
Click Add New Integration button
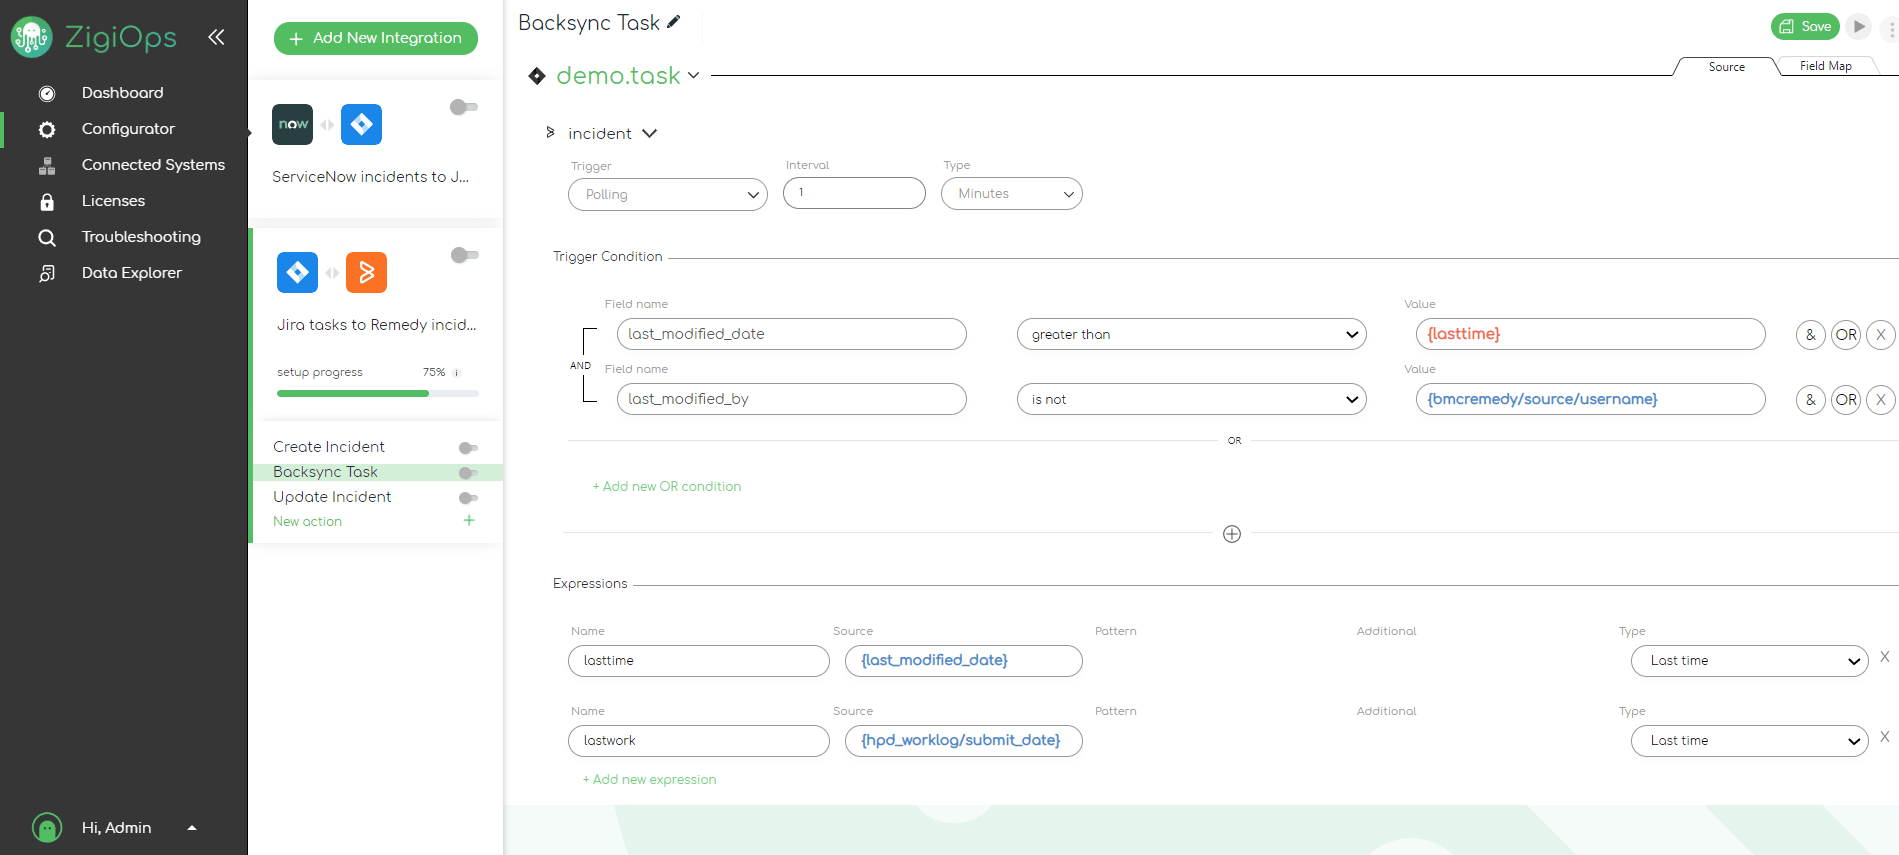point(376,38)
